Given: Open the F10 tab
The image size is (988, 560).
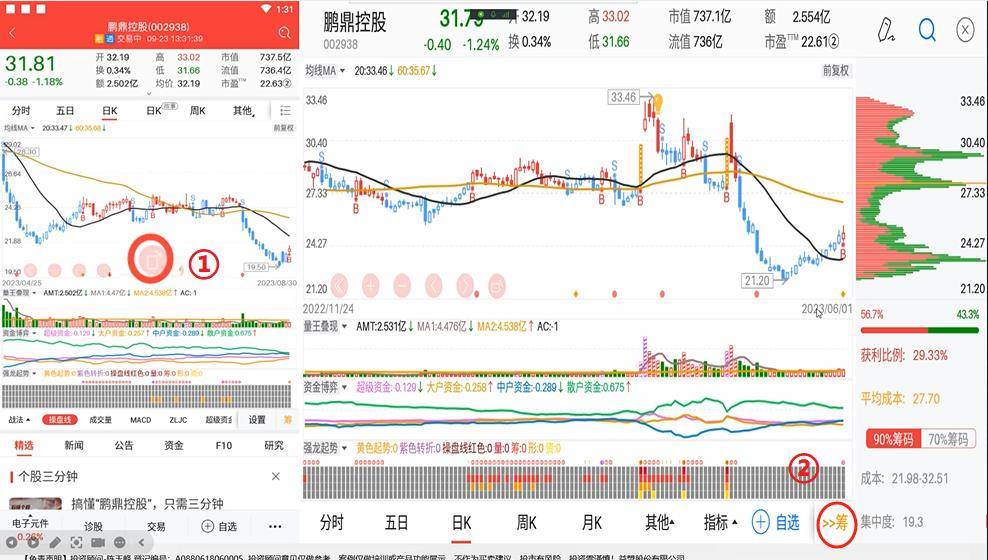Looking at the screenshot, I should click(224, 445).
